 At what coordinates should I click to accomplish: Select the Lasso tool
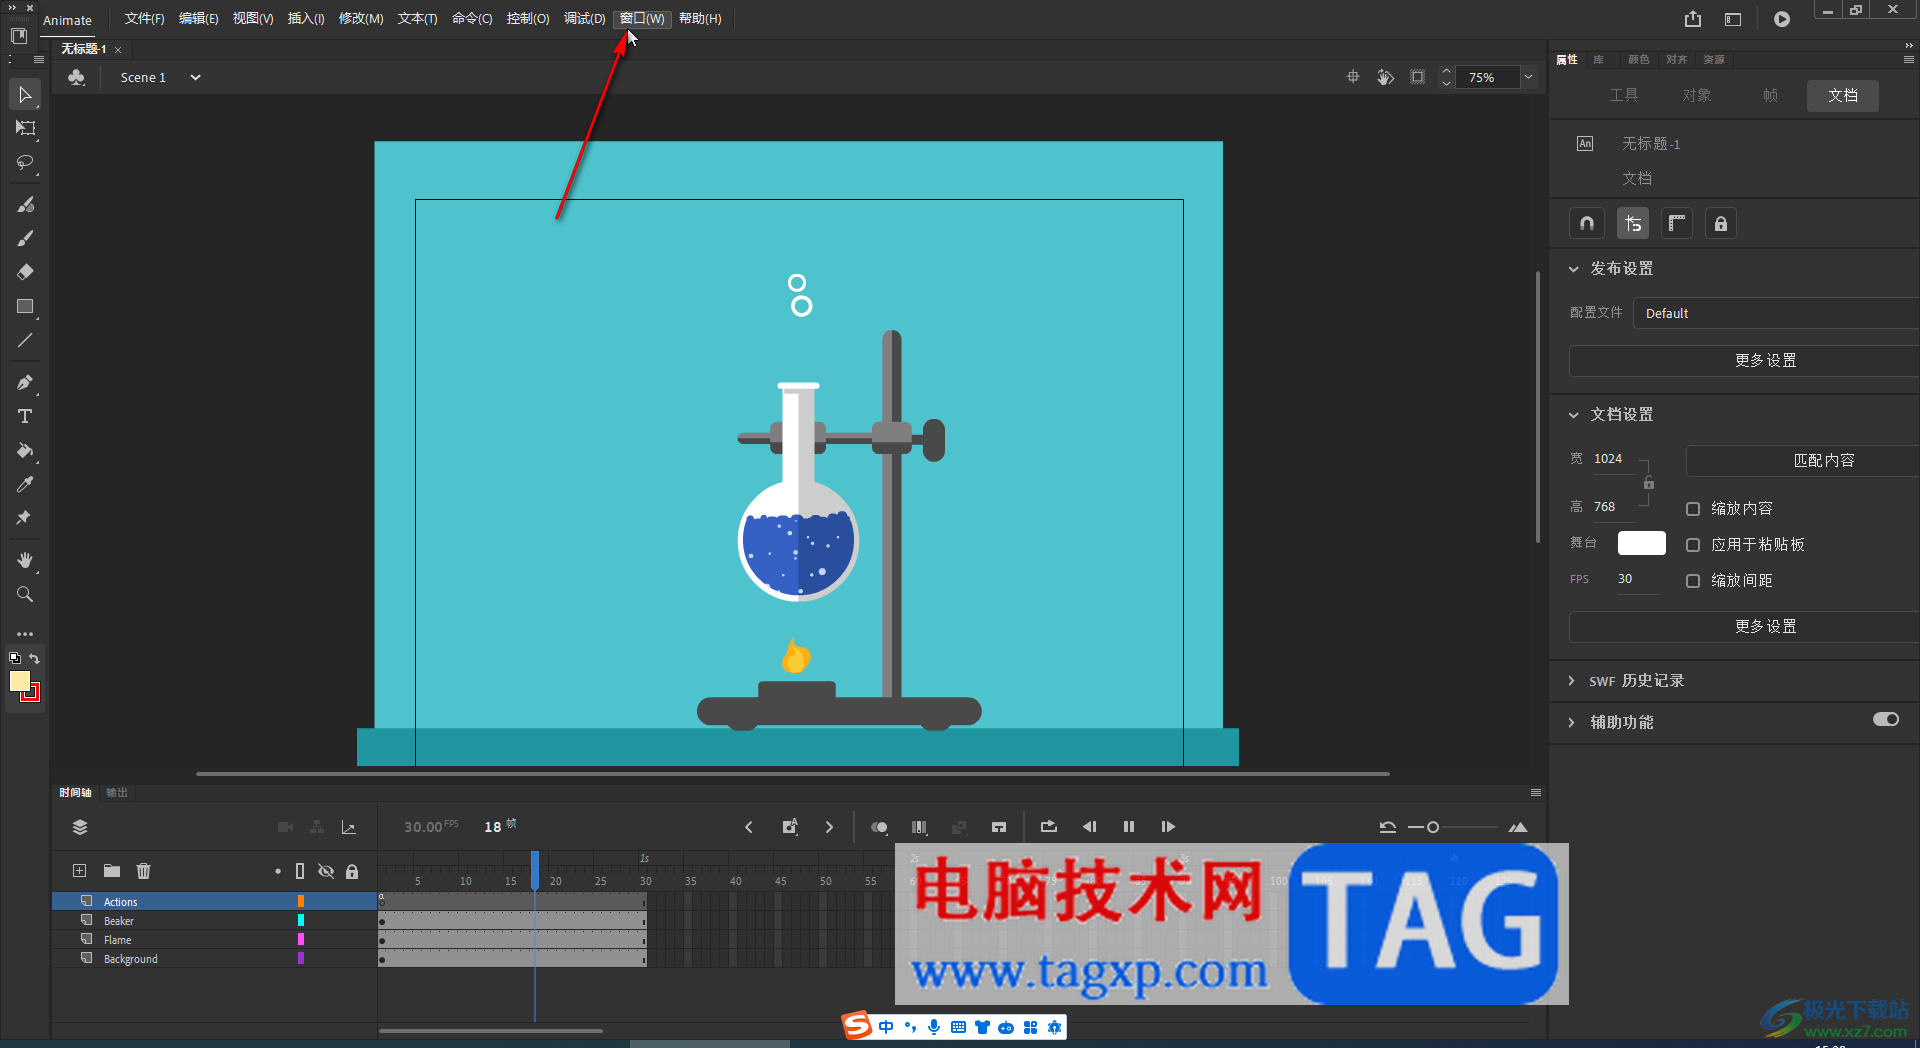point(25,162)
